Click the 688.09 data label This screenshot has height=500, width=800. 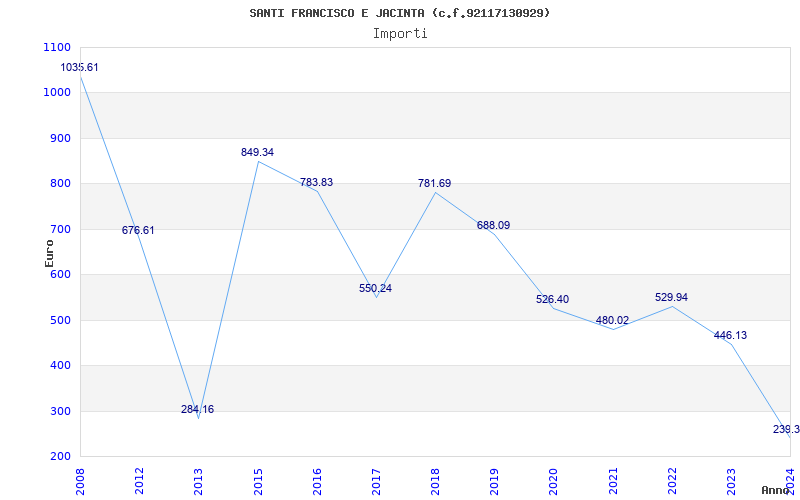click(x=493, y=226)
